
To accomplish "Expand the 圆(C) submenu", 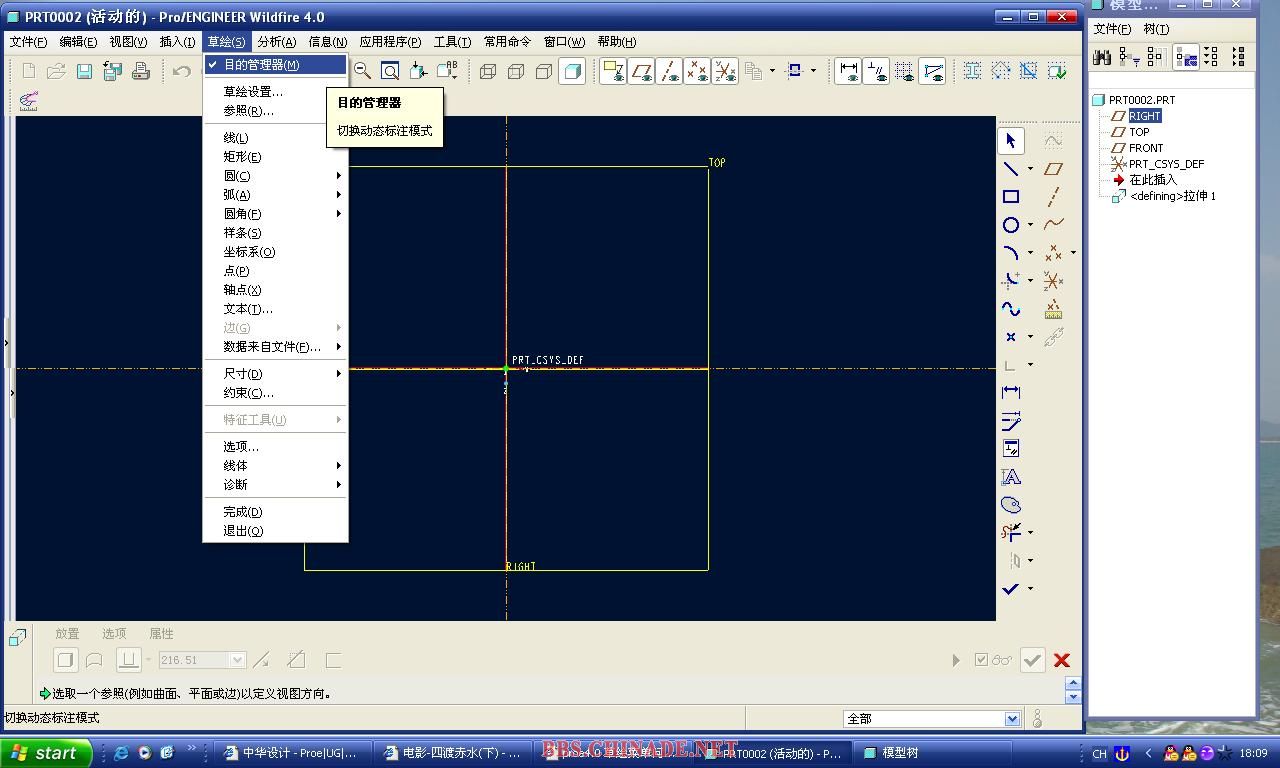I will pos(275,176).
